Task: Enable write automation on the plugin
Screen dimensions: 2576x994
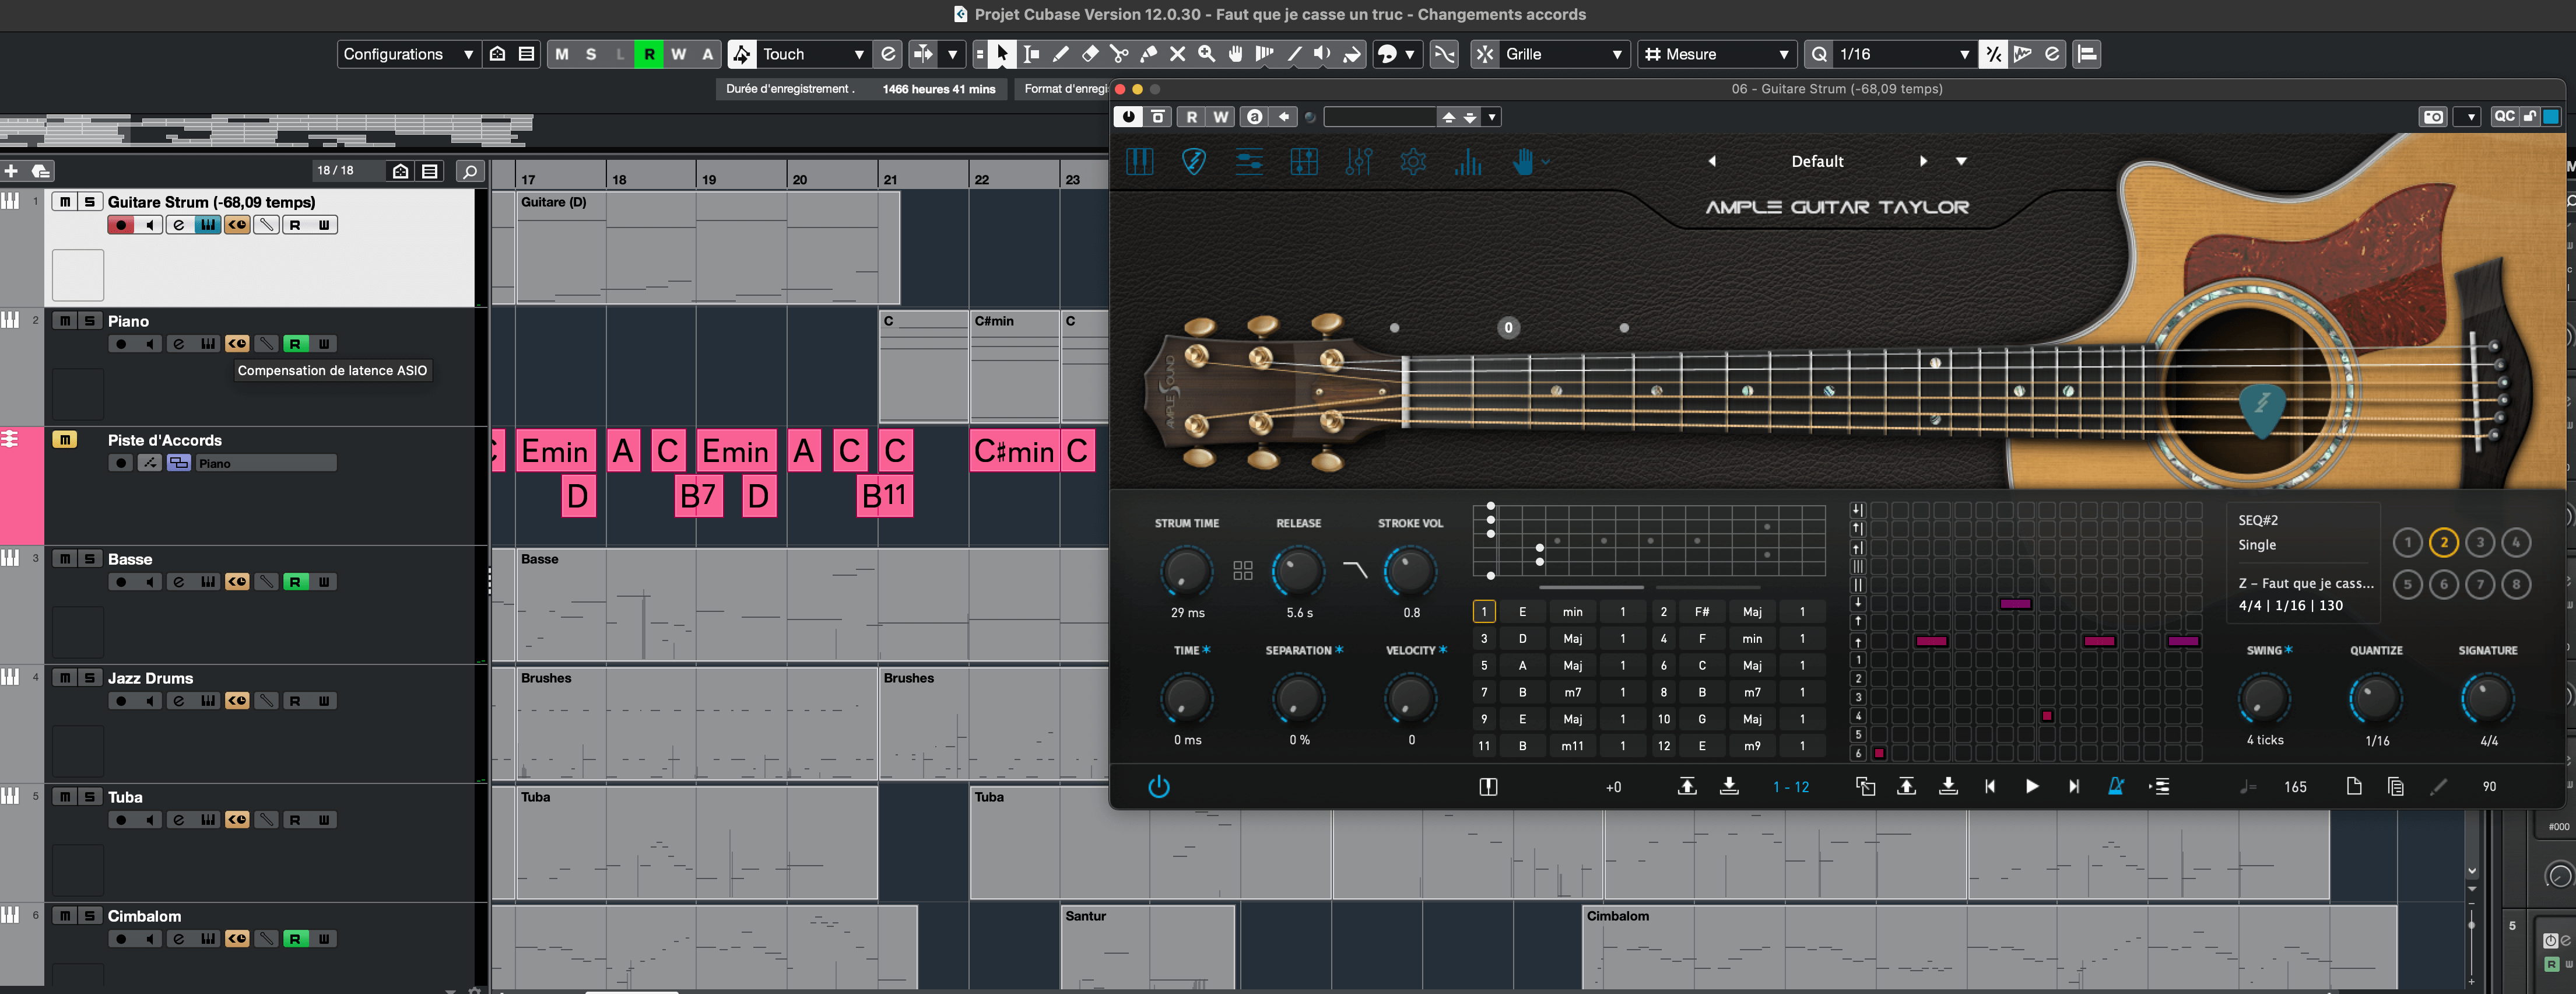Action: pyautogui.click(x=1220, y=117)
